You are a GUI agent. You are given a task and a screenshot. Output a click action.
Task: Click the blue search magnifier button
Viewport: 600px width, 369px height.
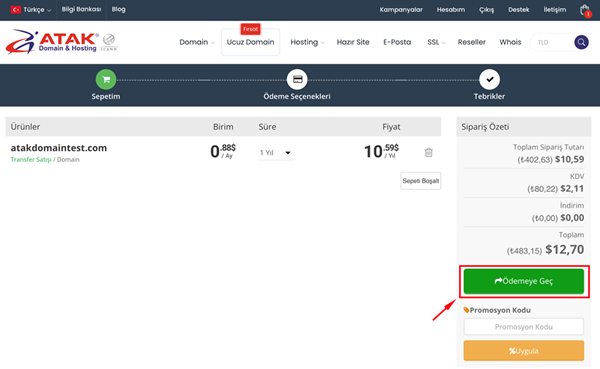(x=581, y=42)
